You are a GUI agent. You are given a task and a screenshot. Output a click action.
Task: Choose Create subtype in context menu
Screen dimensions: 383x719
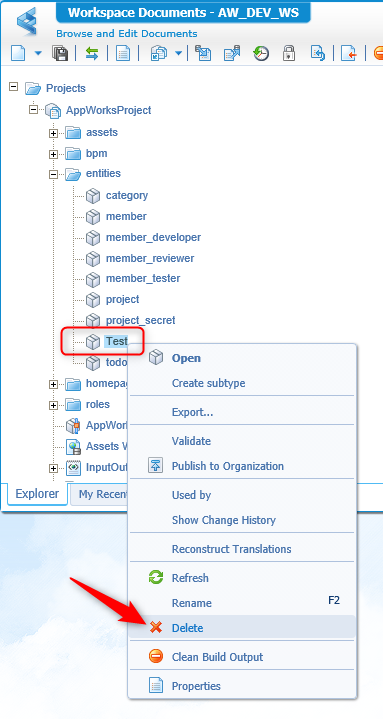[242, 383]
